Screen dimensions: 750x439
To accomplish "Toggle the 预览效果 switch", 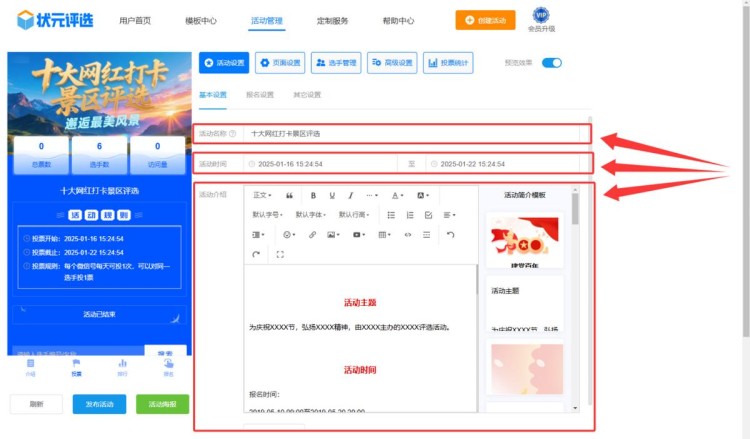I will tap(551, 62).
